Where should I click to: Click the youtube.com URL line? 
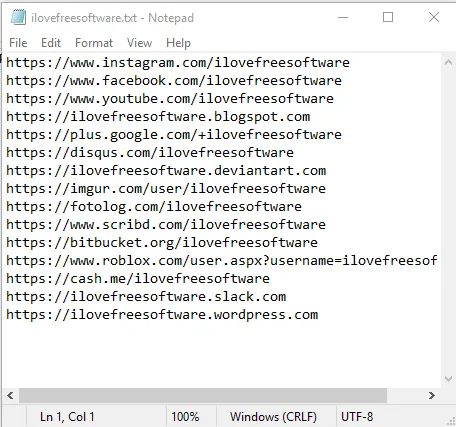pos(170,99)
